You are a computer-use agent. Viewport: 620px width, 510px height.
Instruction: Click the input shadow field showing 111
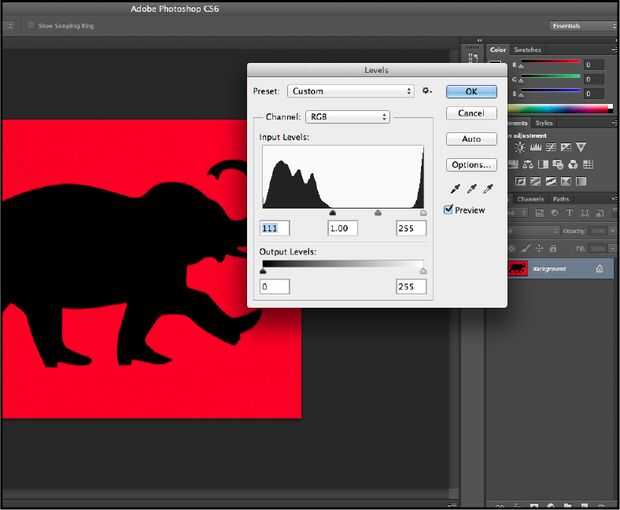click(274, 228)
